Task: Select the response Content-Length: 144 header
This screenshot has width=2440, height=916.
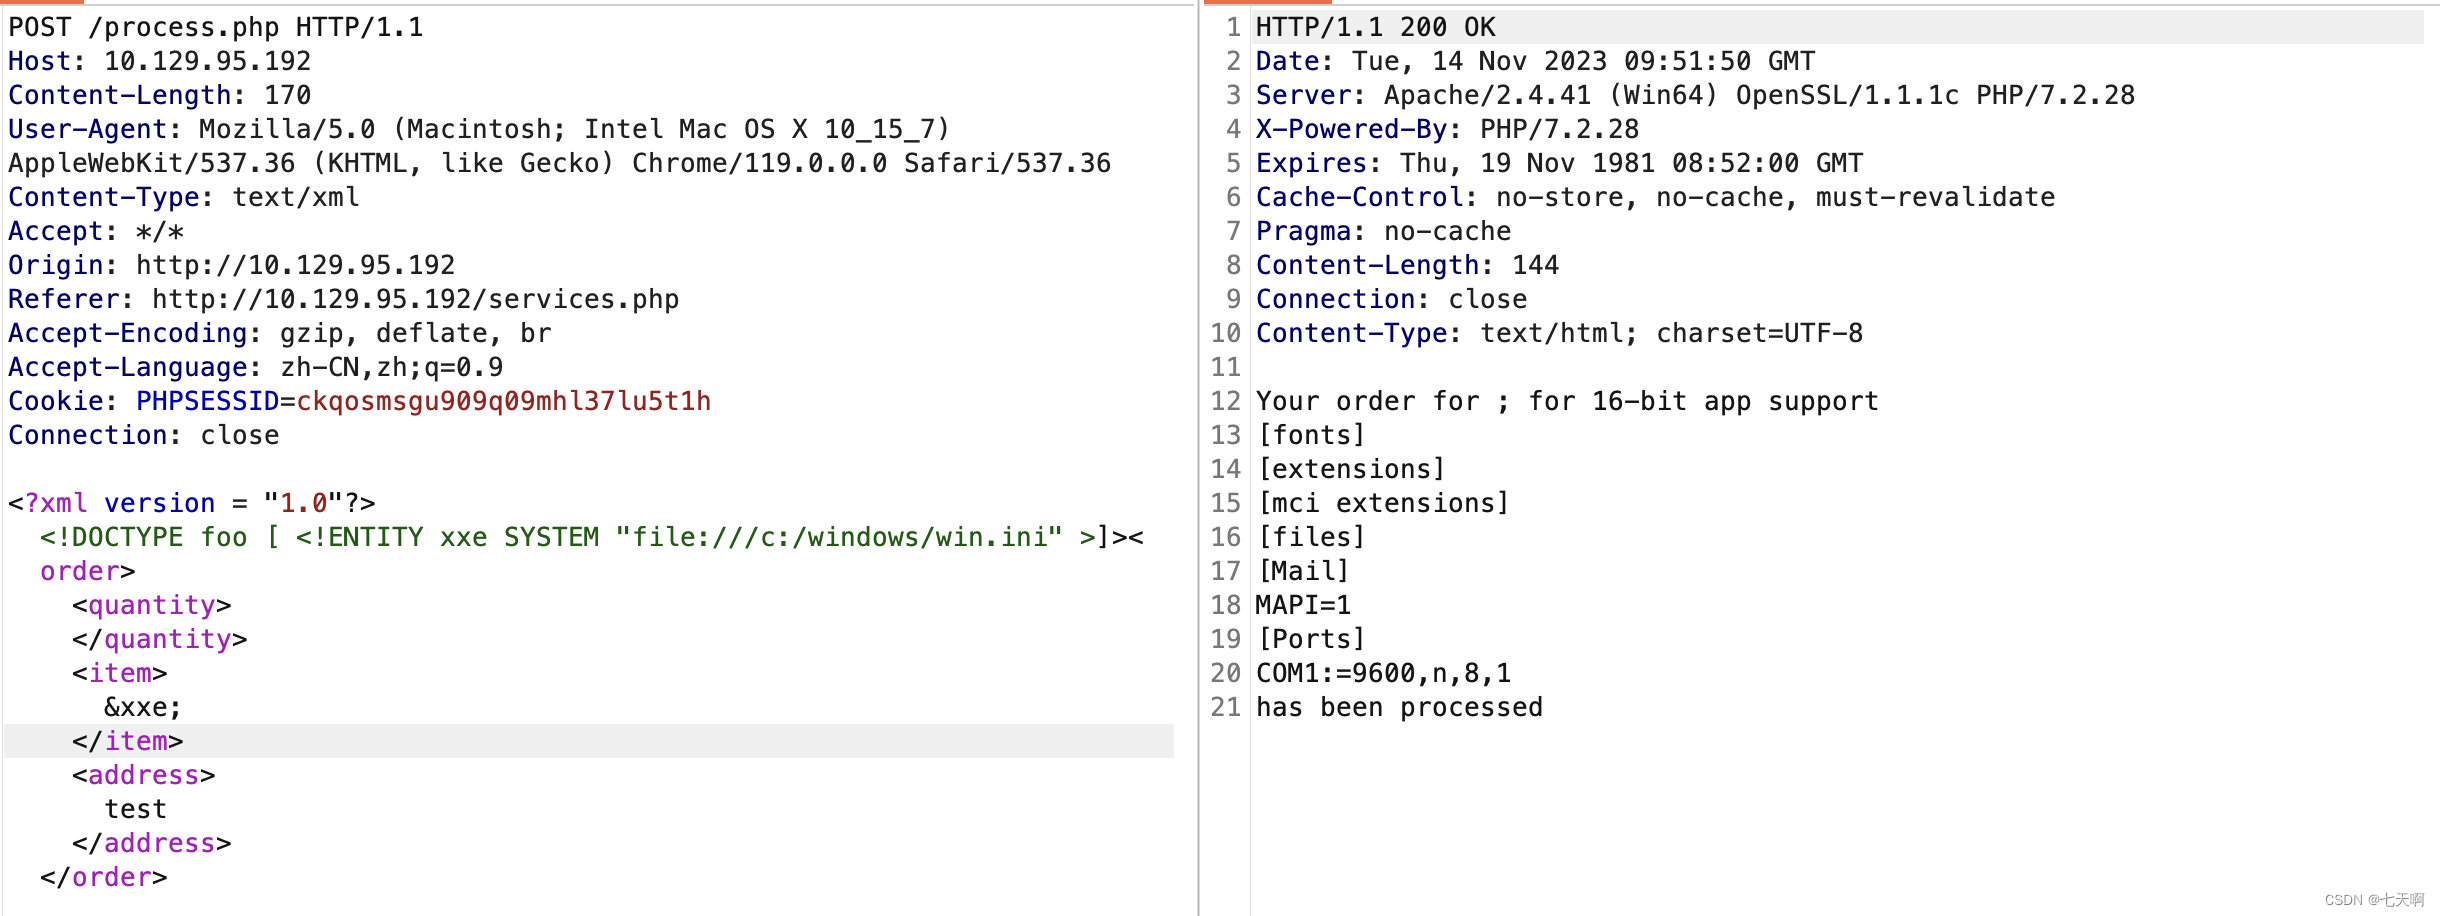Action: (x=1408, y=265)
